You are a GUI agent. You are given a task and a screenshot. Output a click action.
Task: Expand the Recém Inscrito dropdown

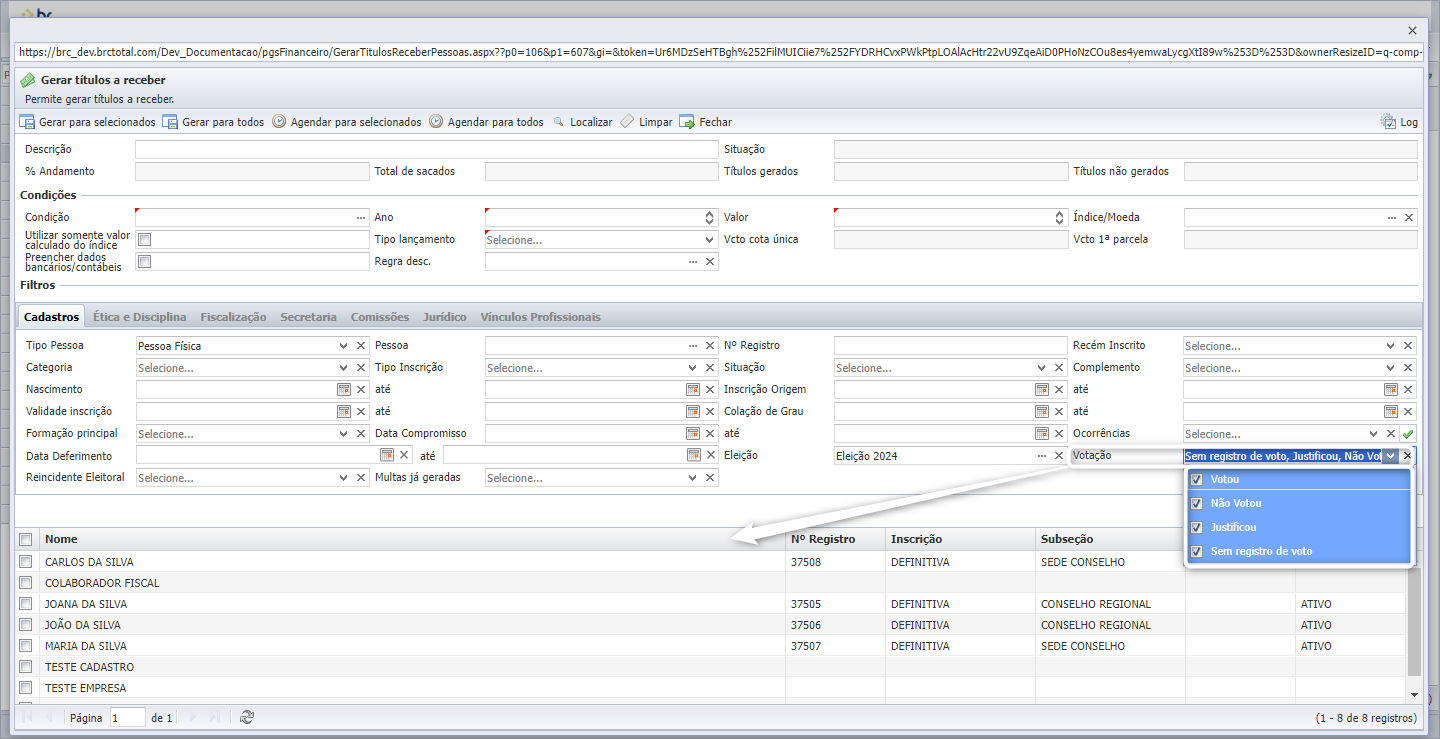point(1390,345)
